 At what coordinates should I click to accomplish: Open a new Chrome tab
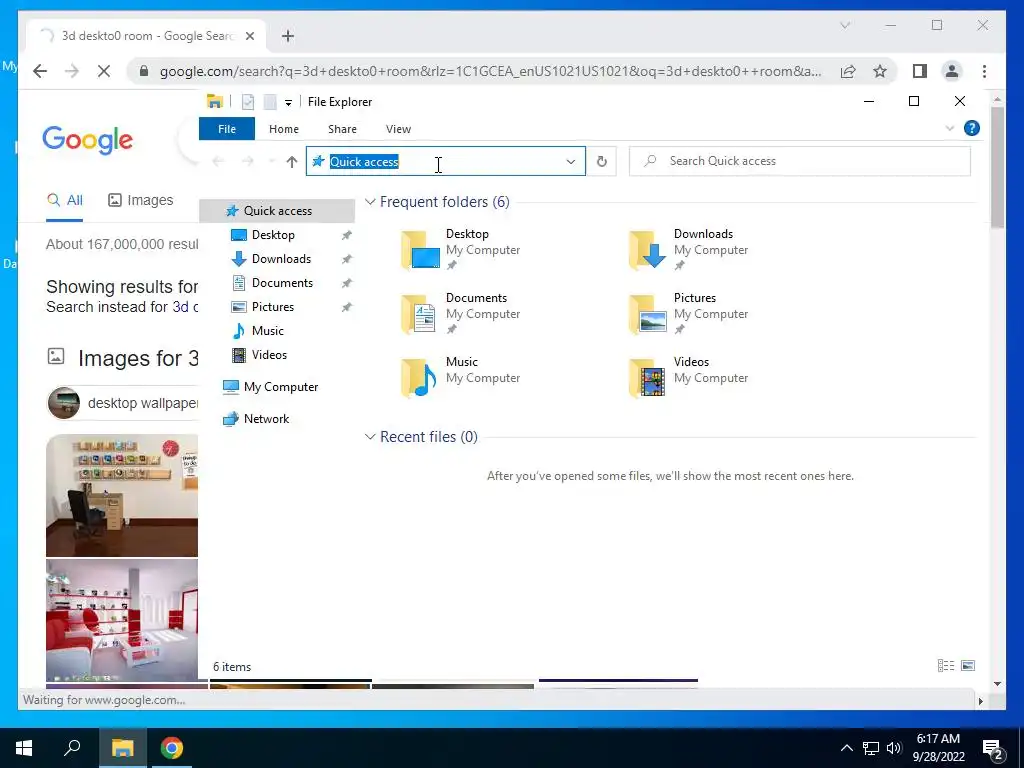click(x=287, y=36)
